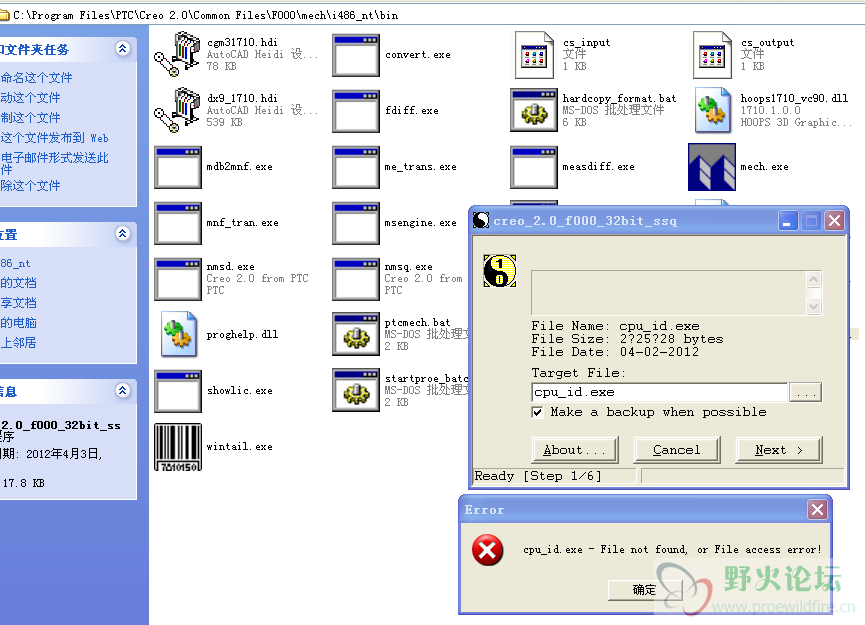Browse target file with ... button

click(x=806, y=393)
